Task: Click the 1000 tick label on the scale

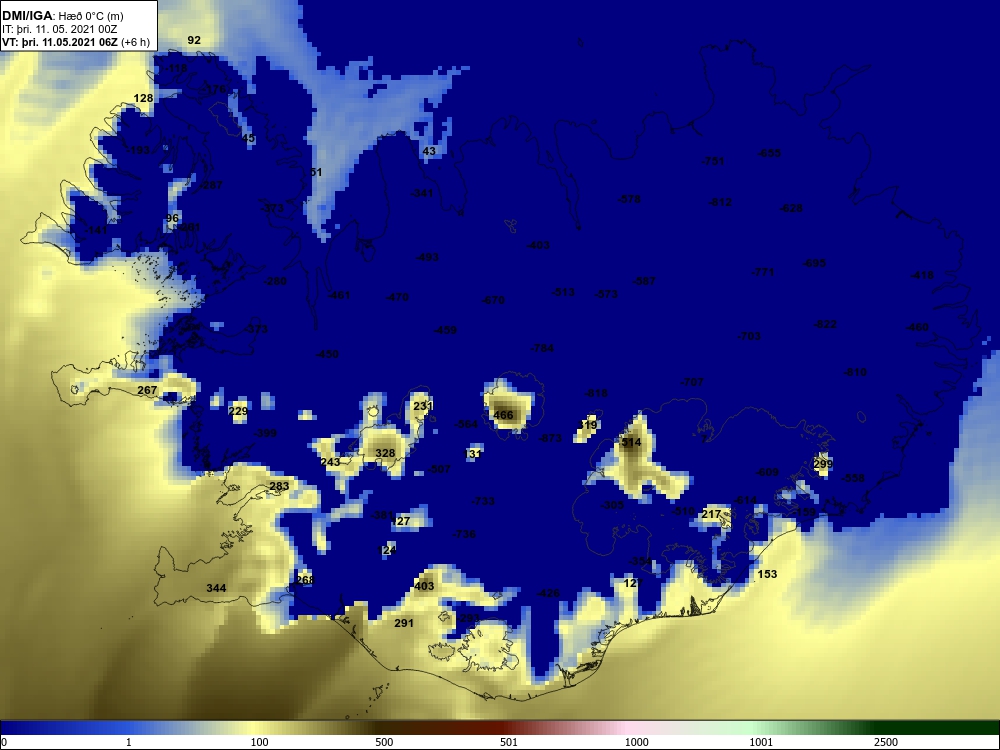Action: [x=636, y=742]
